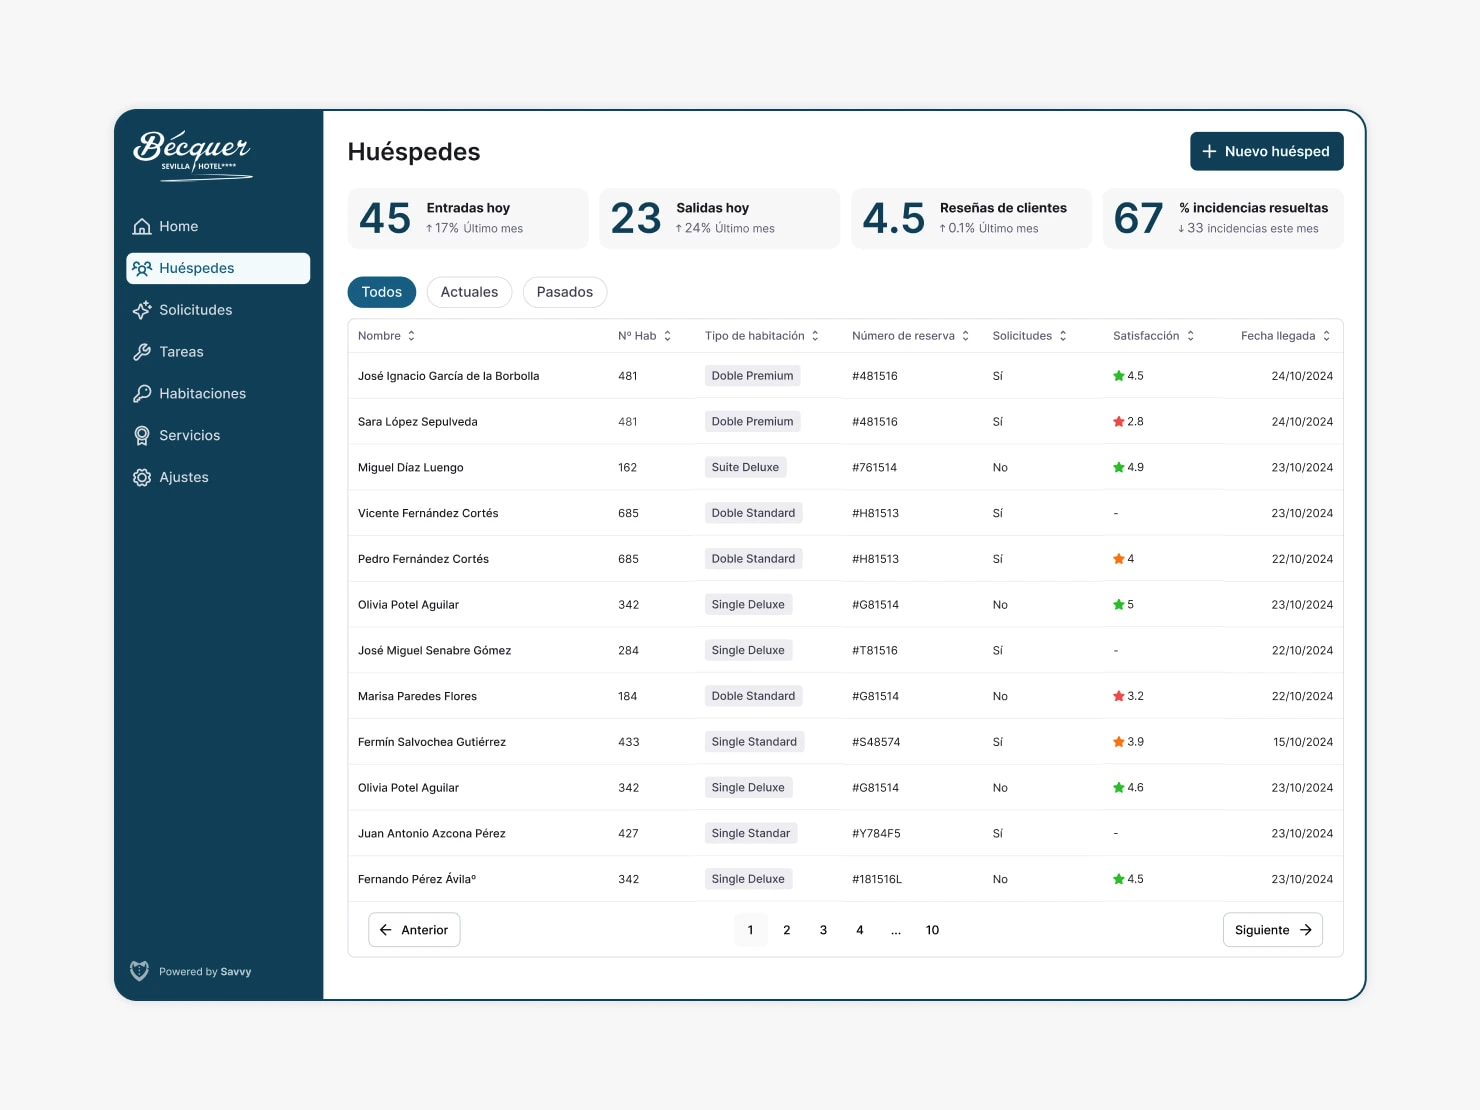Select the Todos filter toggle
Image resolution: width=1480 pixels, height=1110 pixels.
[x=381, y=292]
